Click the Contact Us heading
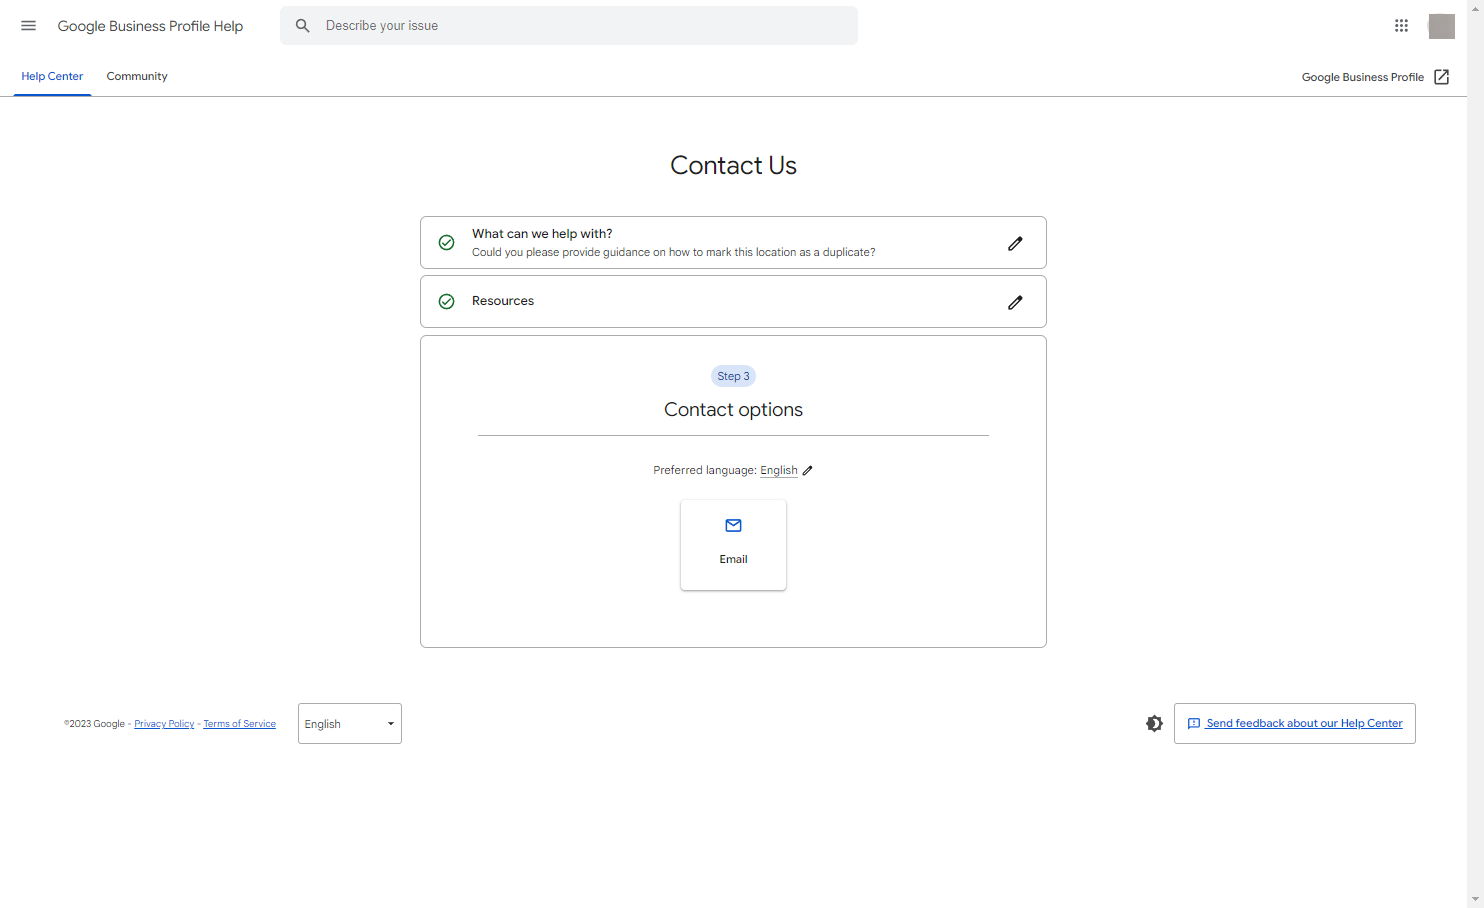This screenshot has height=908, width=1484. [733, 166]
